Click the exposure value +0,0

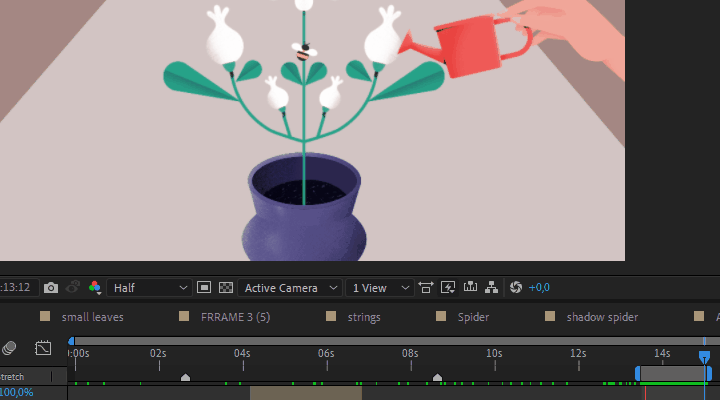(x=539, y=287)
